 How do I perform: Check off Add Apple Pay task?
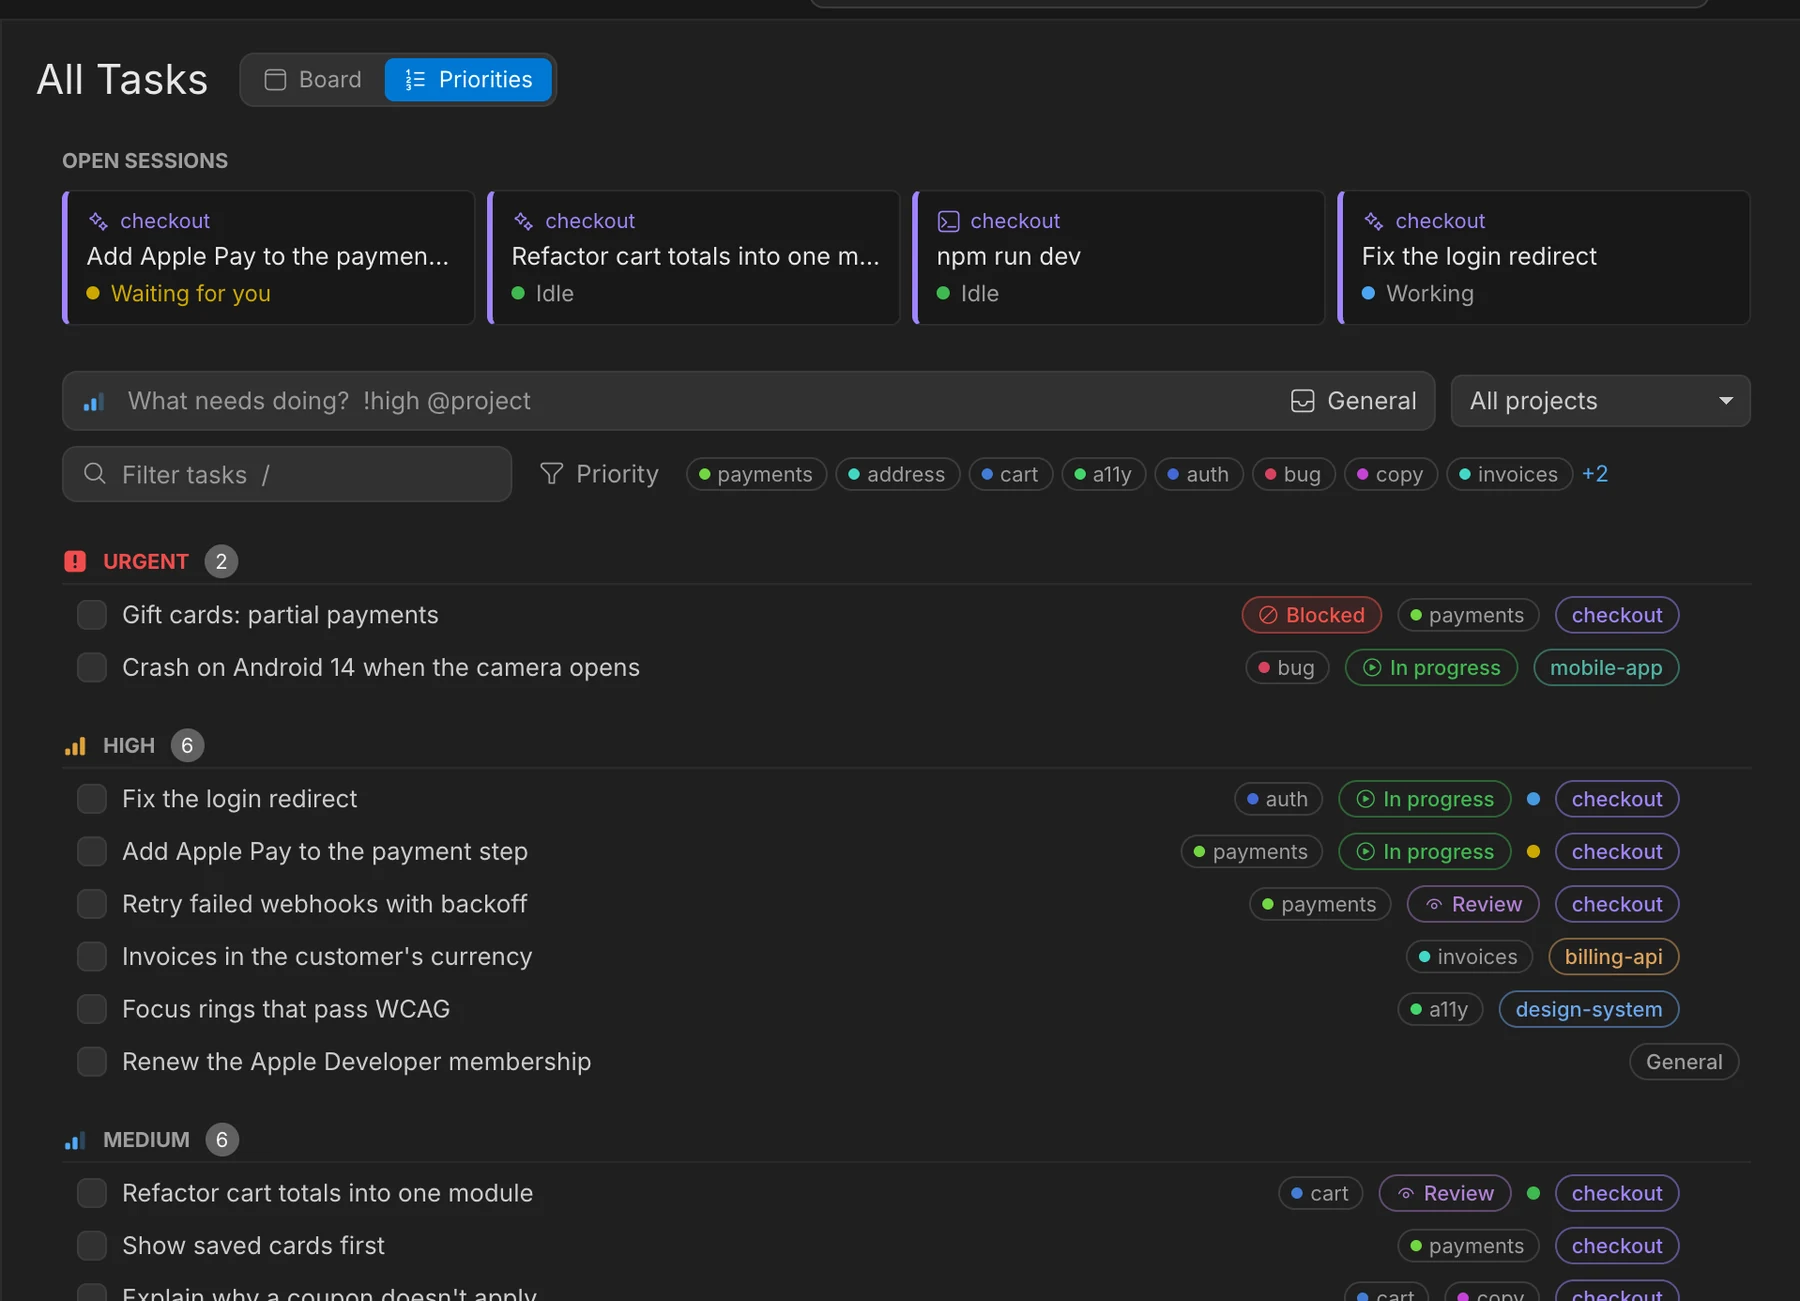[92, 852]
